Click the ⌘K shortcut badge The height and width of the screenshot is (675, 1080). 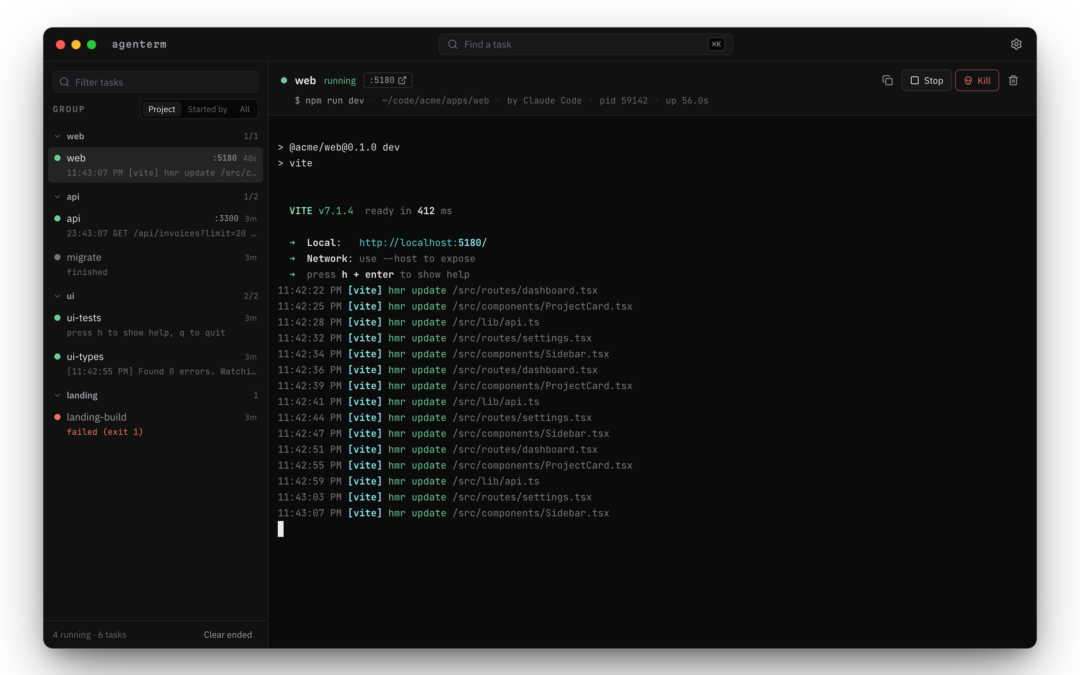pyautogui.click(x=716, y=44)
